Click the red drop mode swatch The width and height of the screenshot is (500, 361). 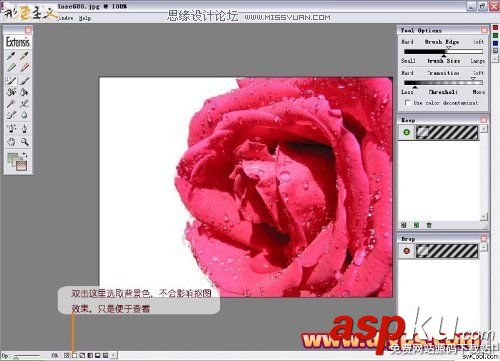pyautogui.click(x=21, y=165)
